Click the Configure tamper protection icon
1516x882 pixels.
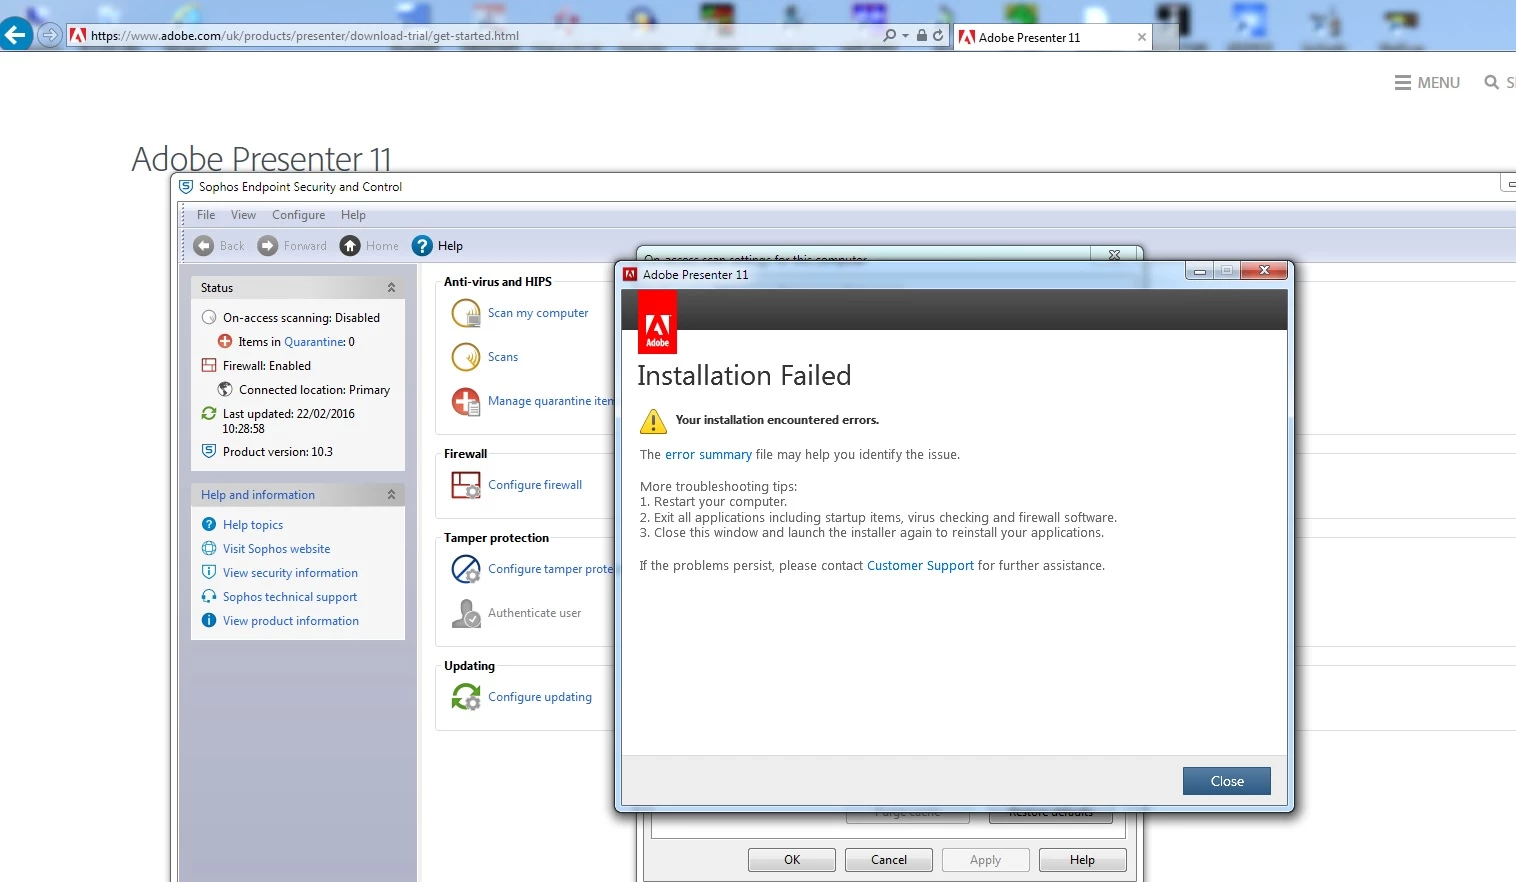(x=466, y=569)
